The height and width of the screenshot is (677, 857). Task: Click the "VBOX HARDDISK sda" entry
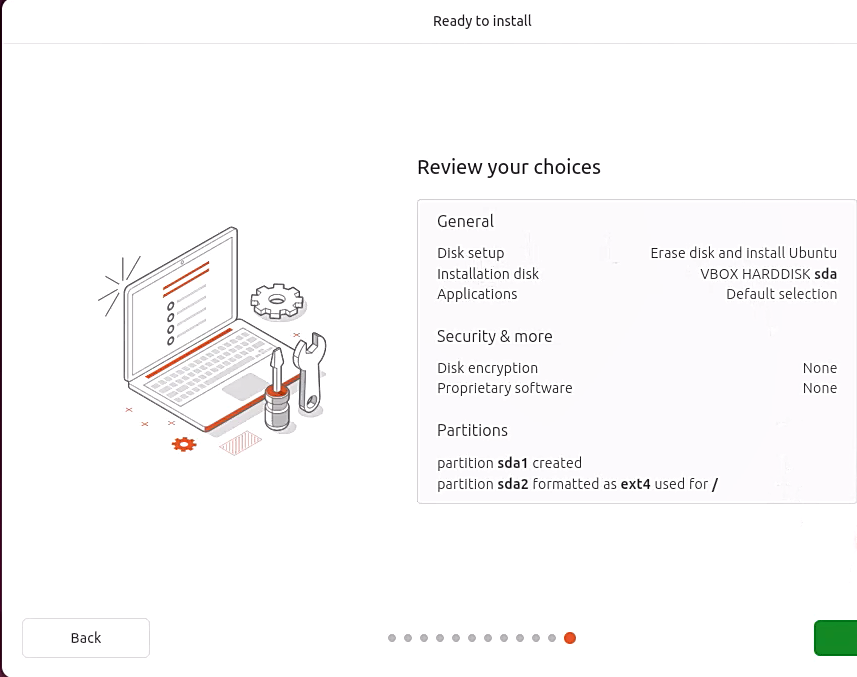pos(768,274)
